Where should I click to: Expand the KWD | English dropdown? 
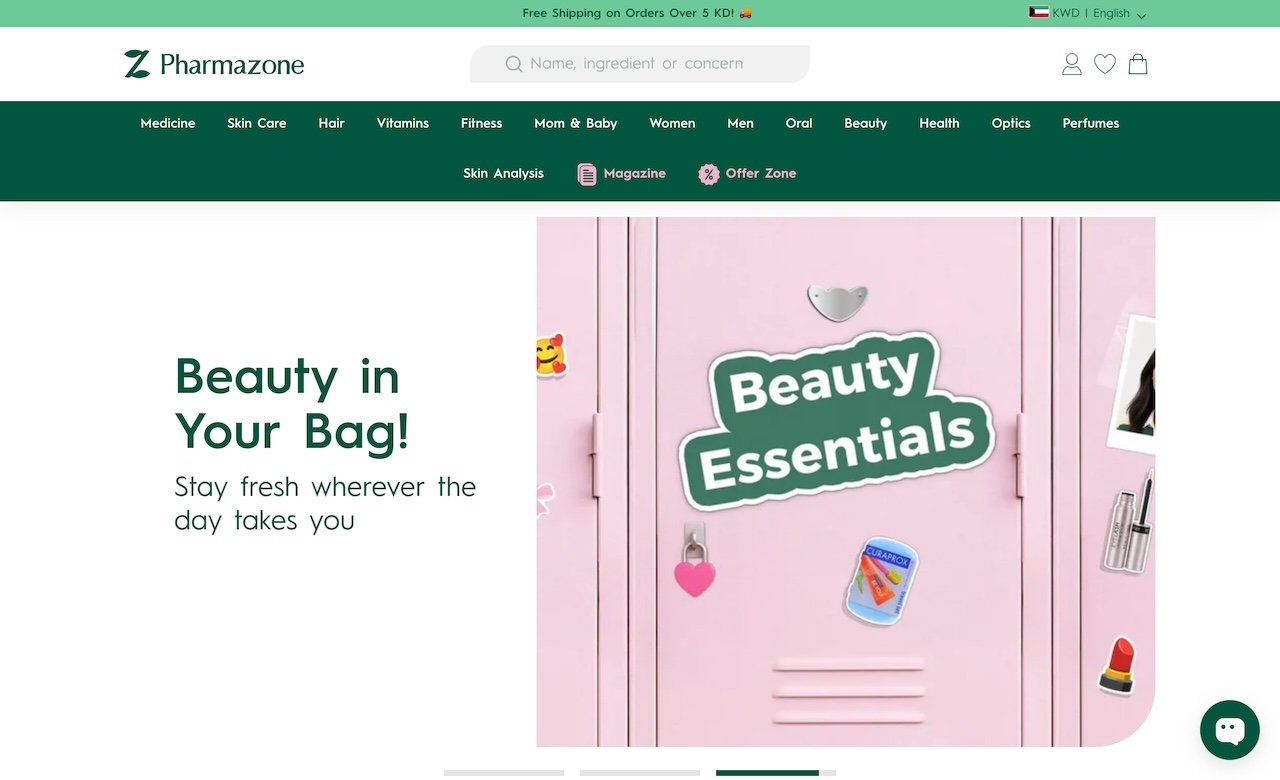pyautogui.click(x=1141, y=15)
